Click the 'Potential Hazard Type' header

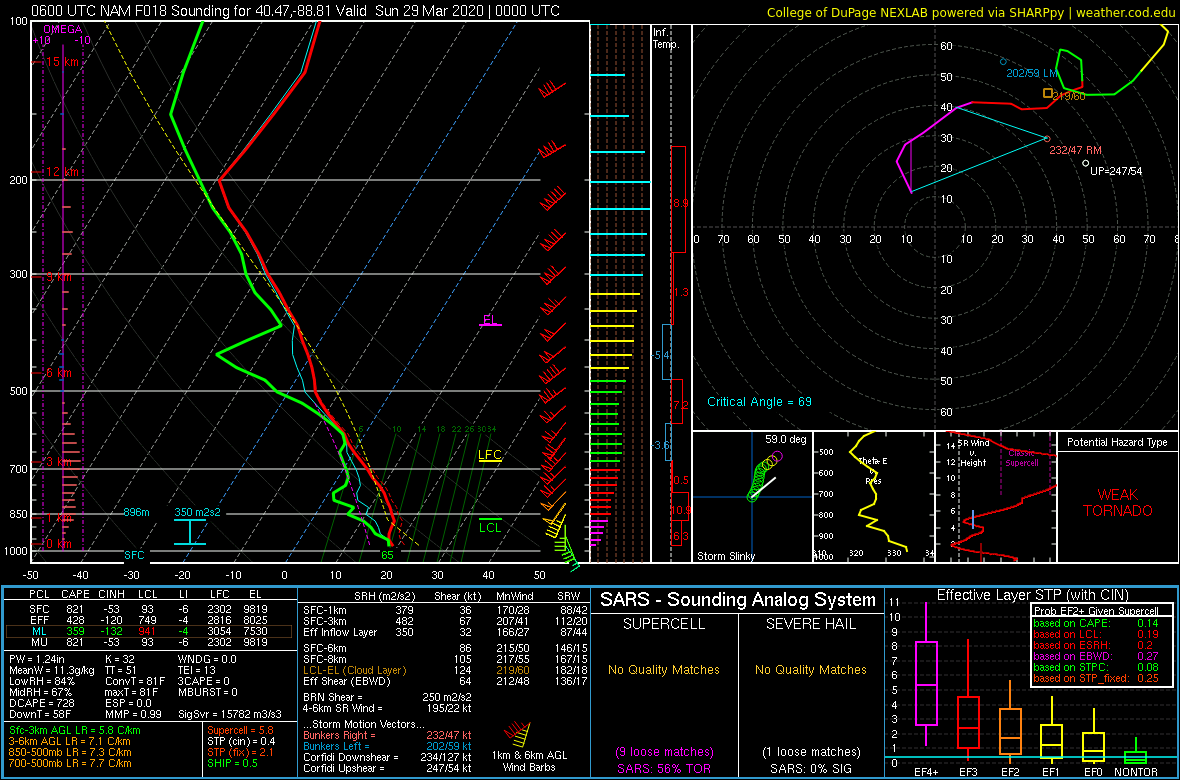pyautogui.click(x=1117, y=443)
